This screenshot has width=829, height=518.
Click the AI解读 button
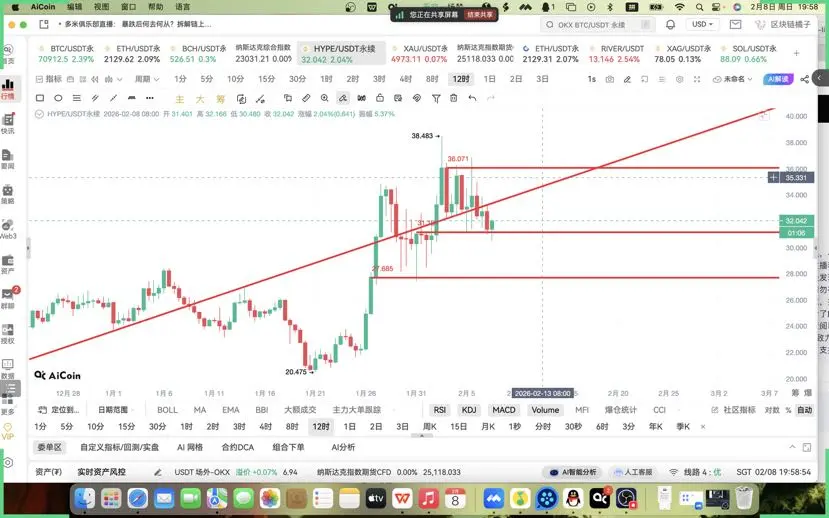click(x=778, y=79)
